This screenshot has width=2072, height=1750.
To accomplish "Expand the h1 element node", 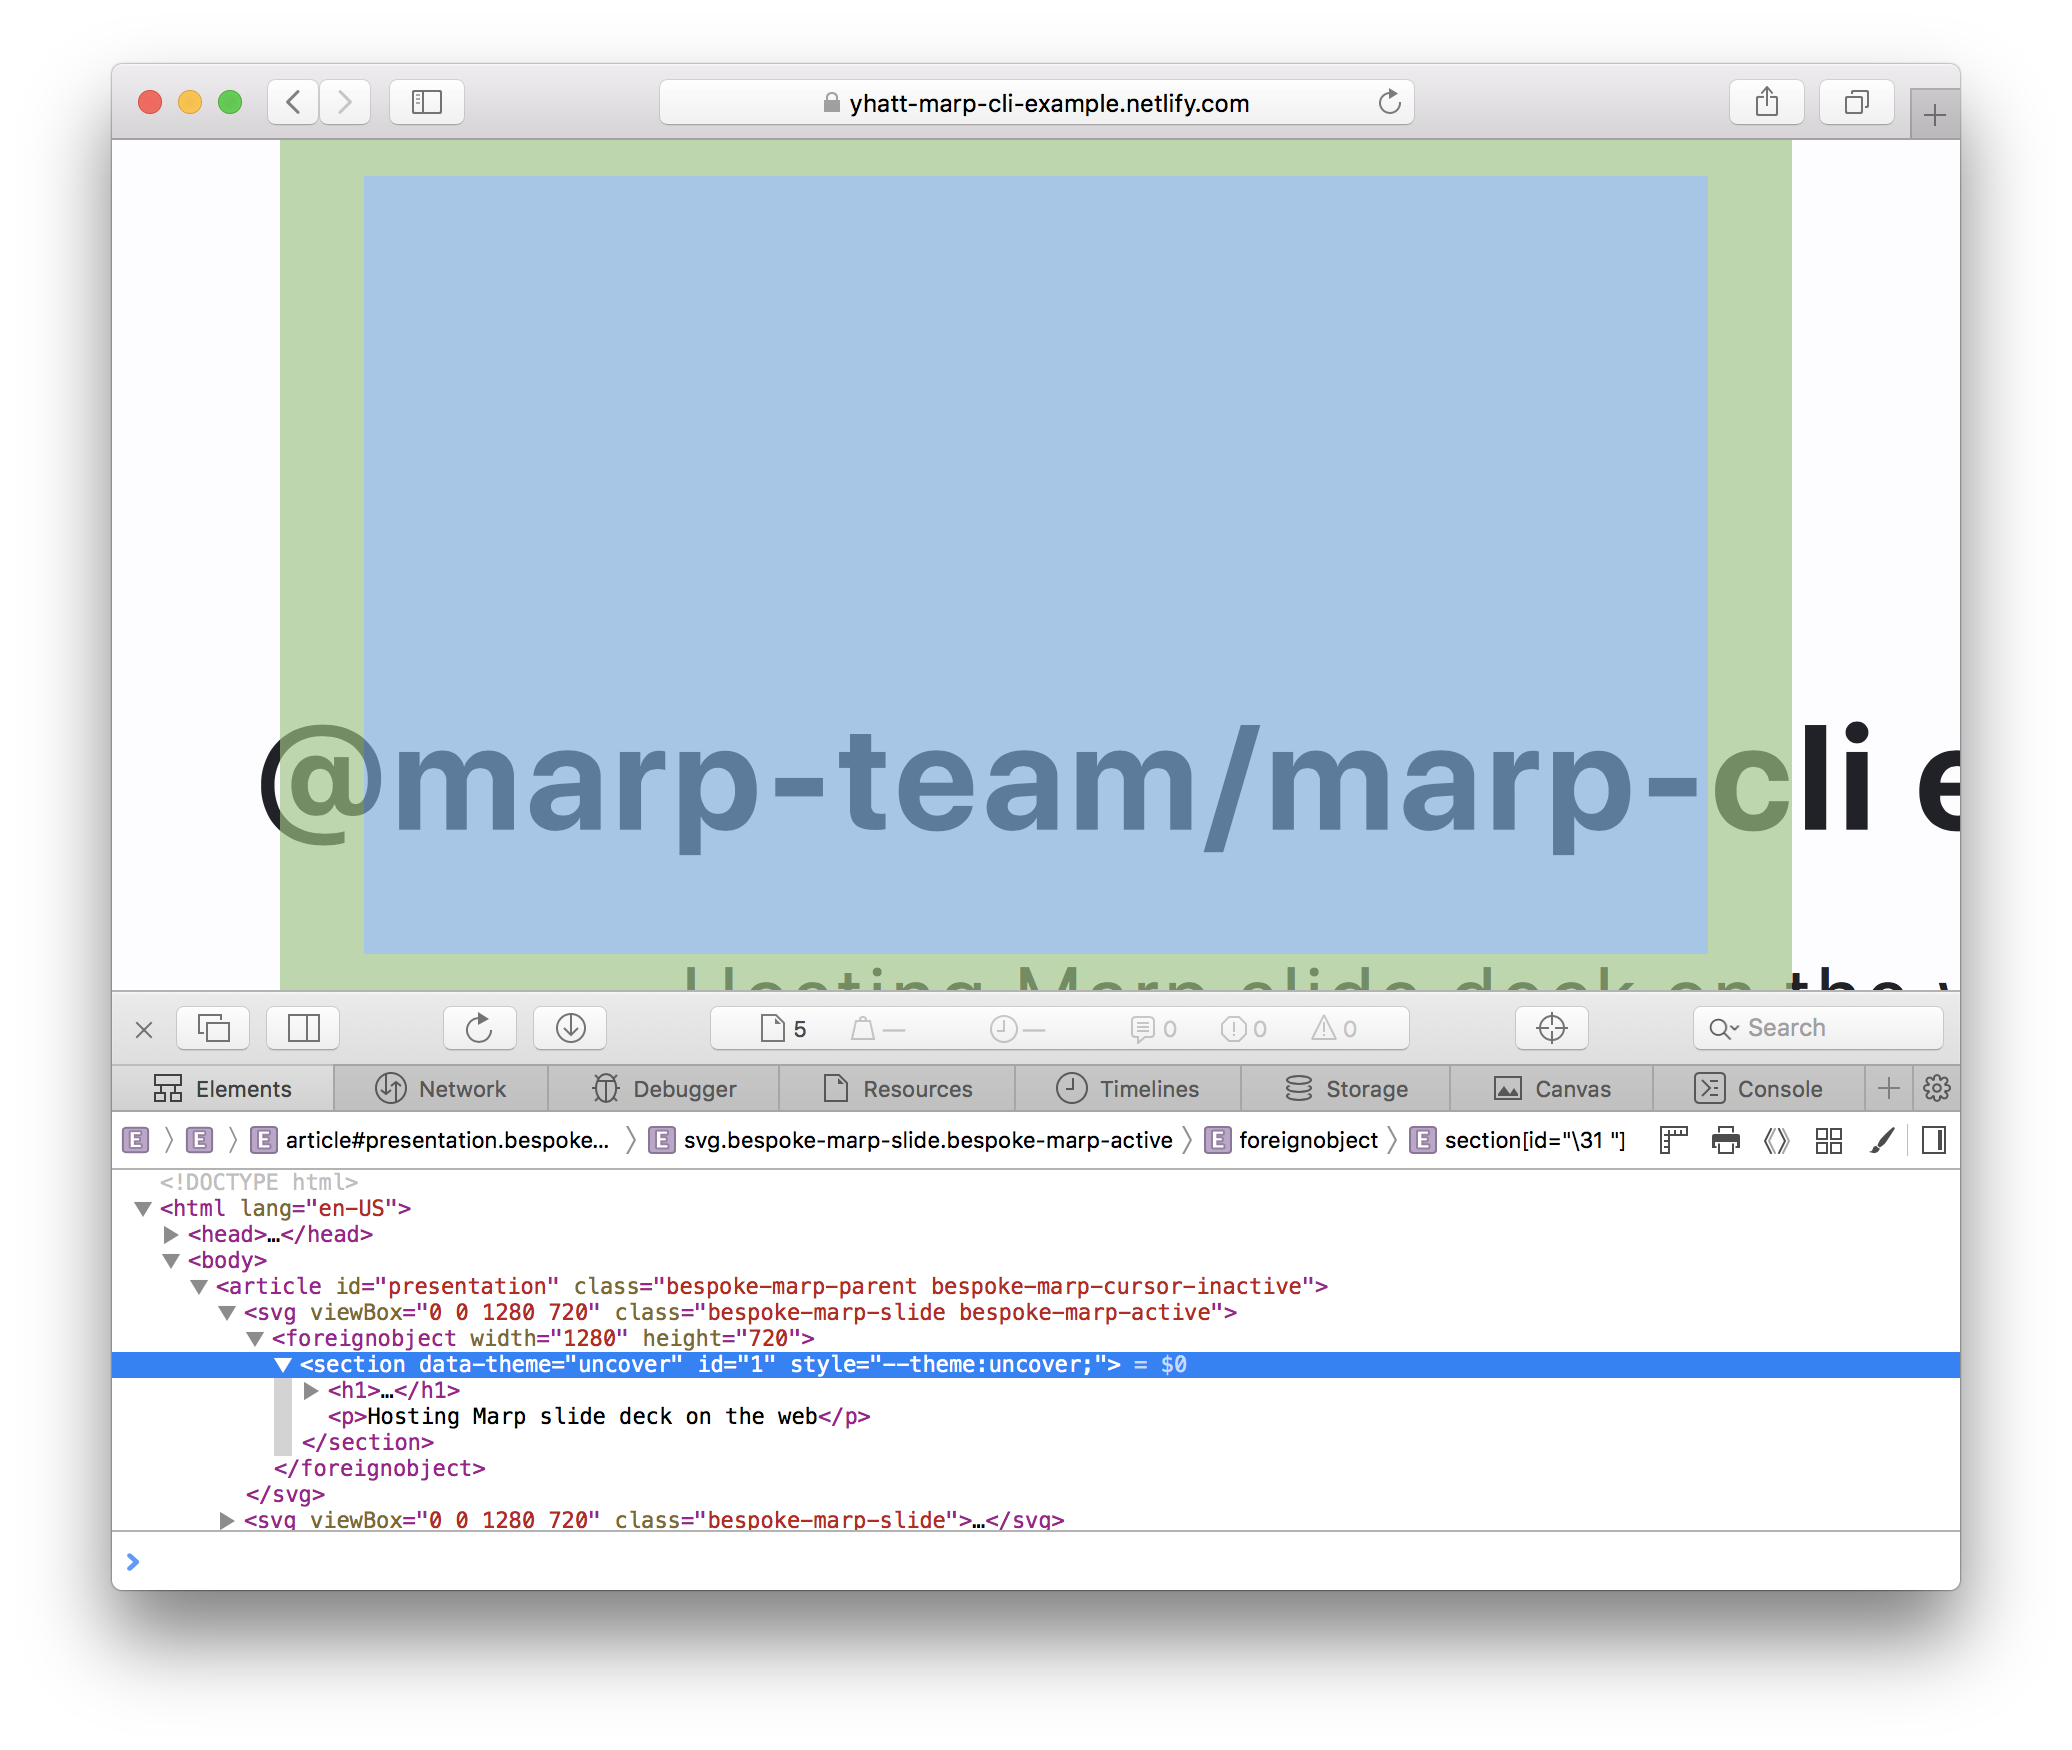I will pyautogui.click(x=311, y=1391).
